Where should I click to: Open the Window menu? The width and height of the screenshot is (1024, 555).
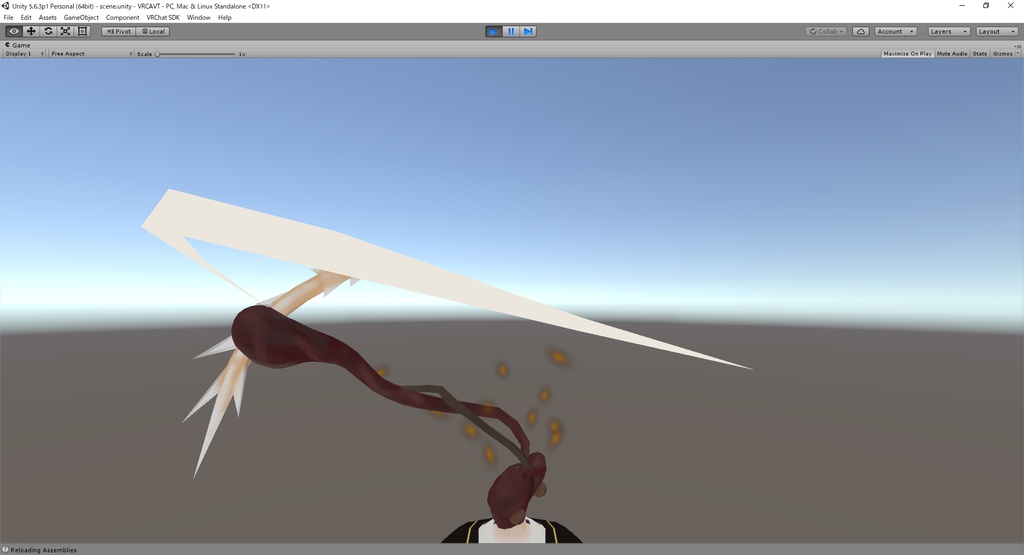click(x=199, y=18)
